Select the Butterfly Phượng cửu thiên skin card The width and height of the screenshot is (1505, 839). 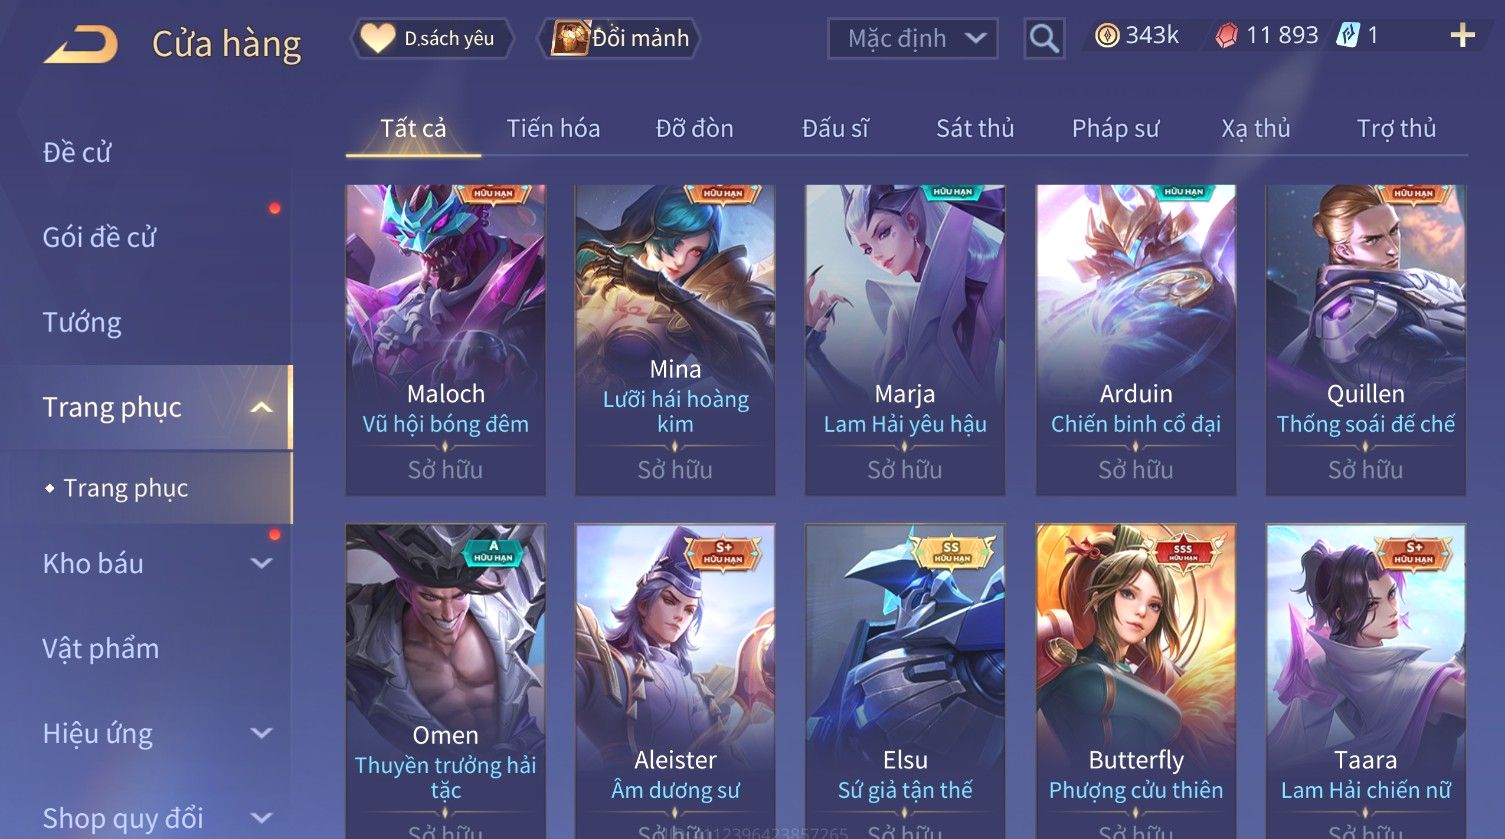[1135, 680]
